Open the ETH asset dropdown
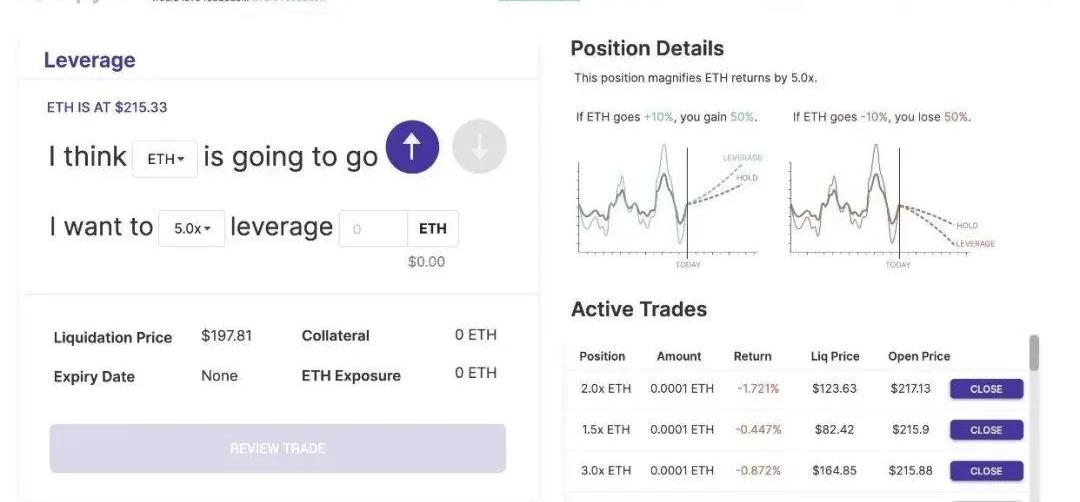 tap(165, 159)
